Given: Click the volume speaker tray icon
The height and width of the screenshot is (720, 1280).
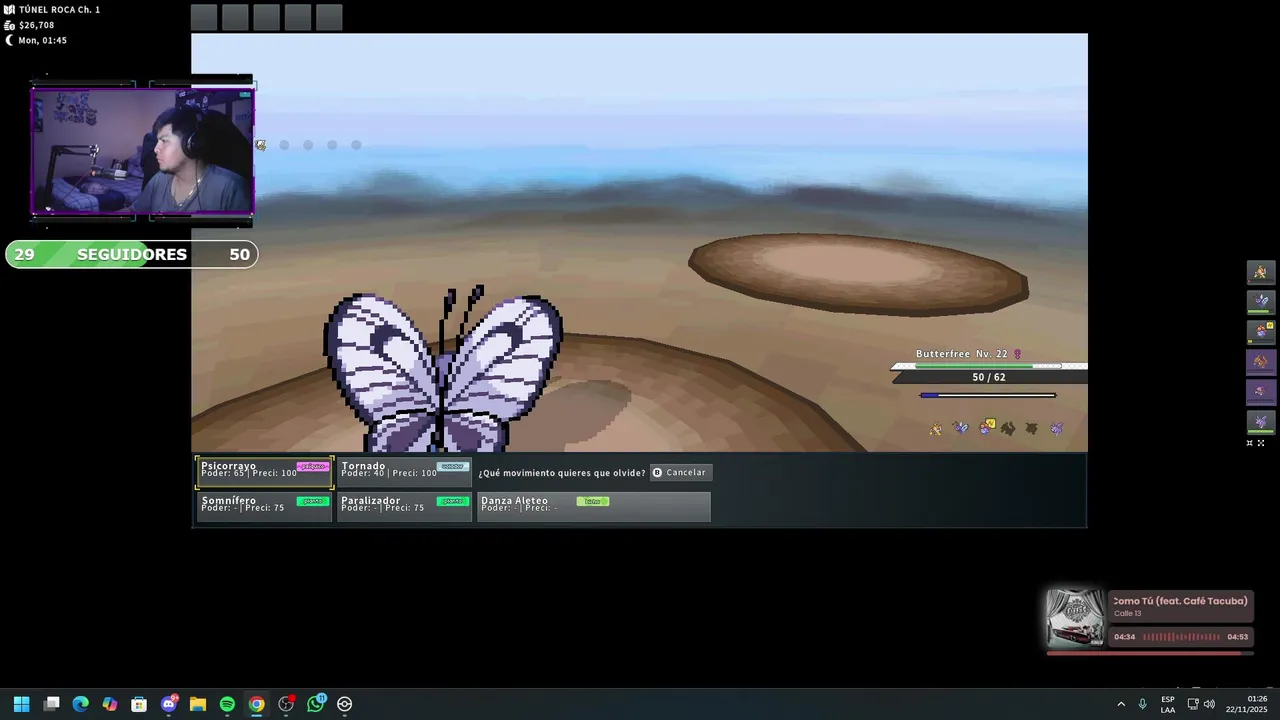Looking at the screenshot, I should coord(1209,704).
